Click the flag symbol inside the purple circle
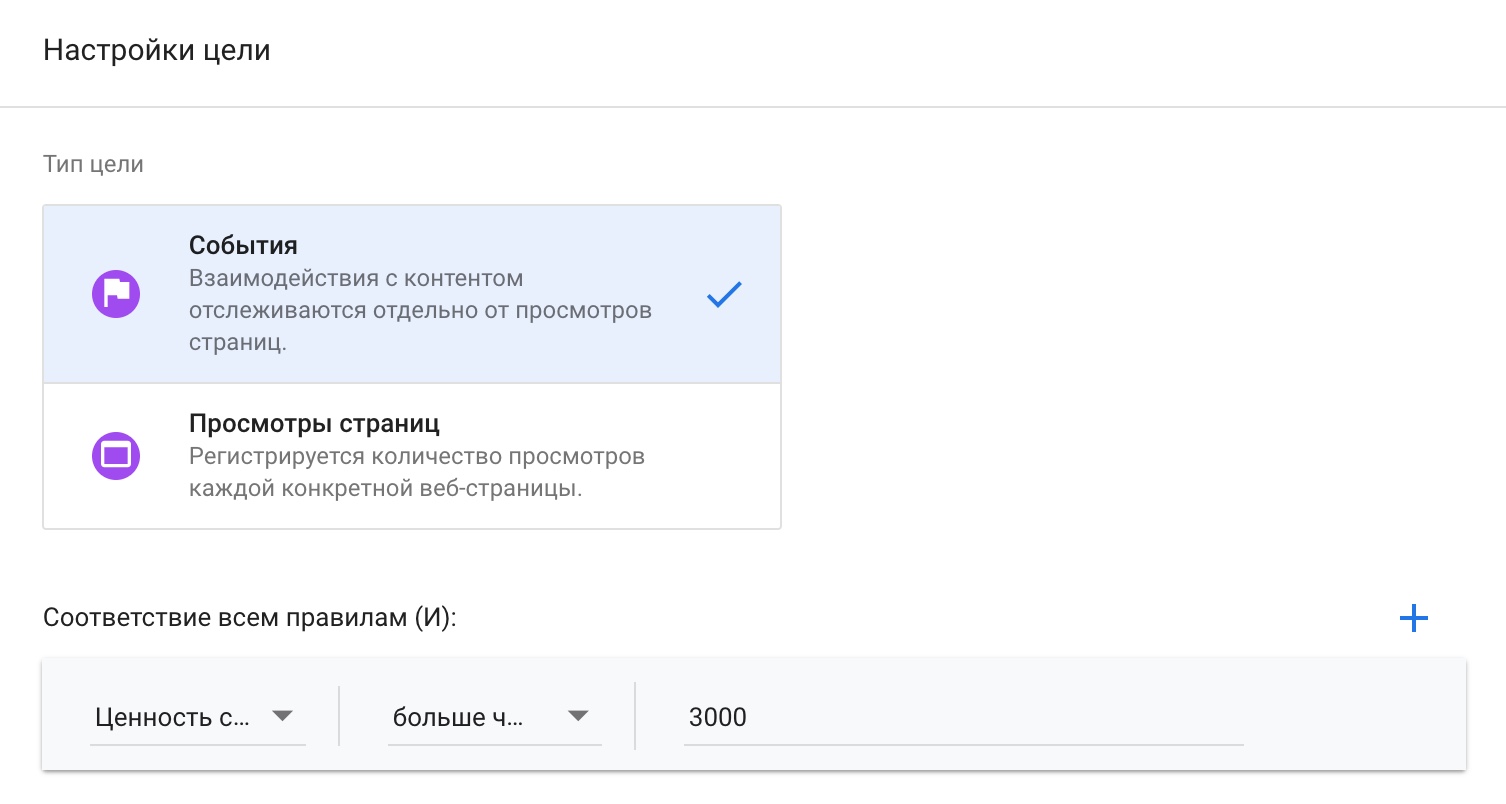Screen dimensions: 1506x804 116,293
